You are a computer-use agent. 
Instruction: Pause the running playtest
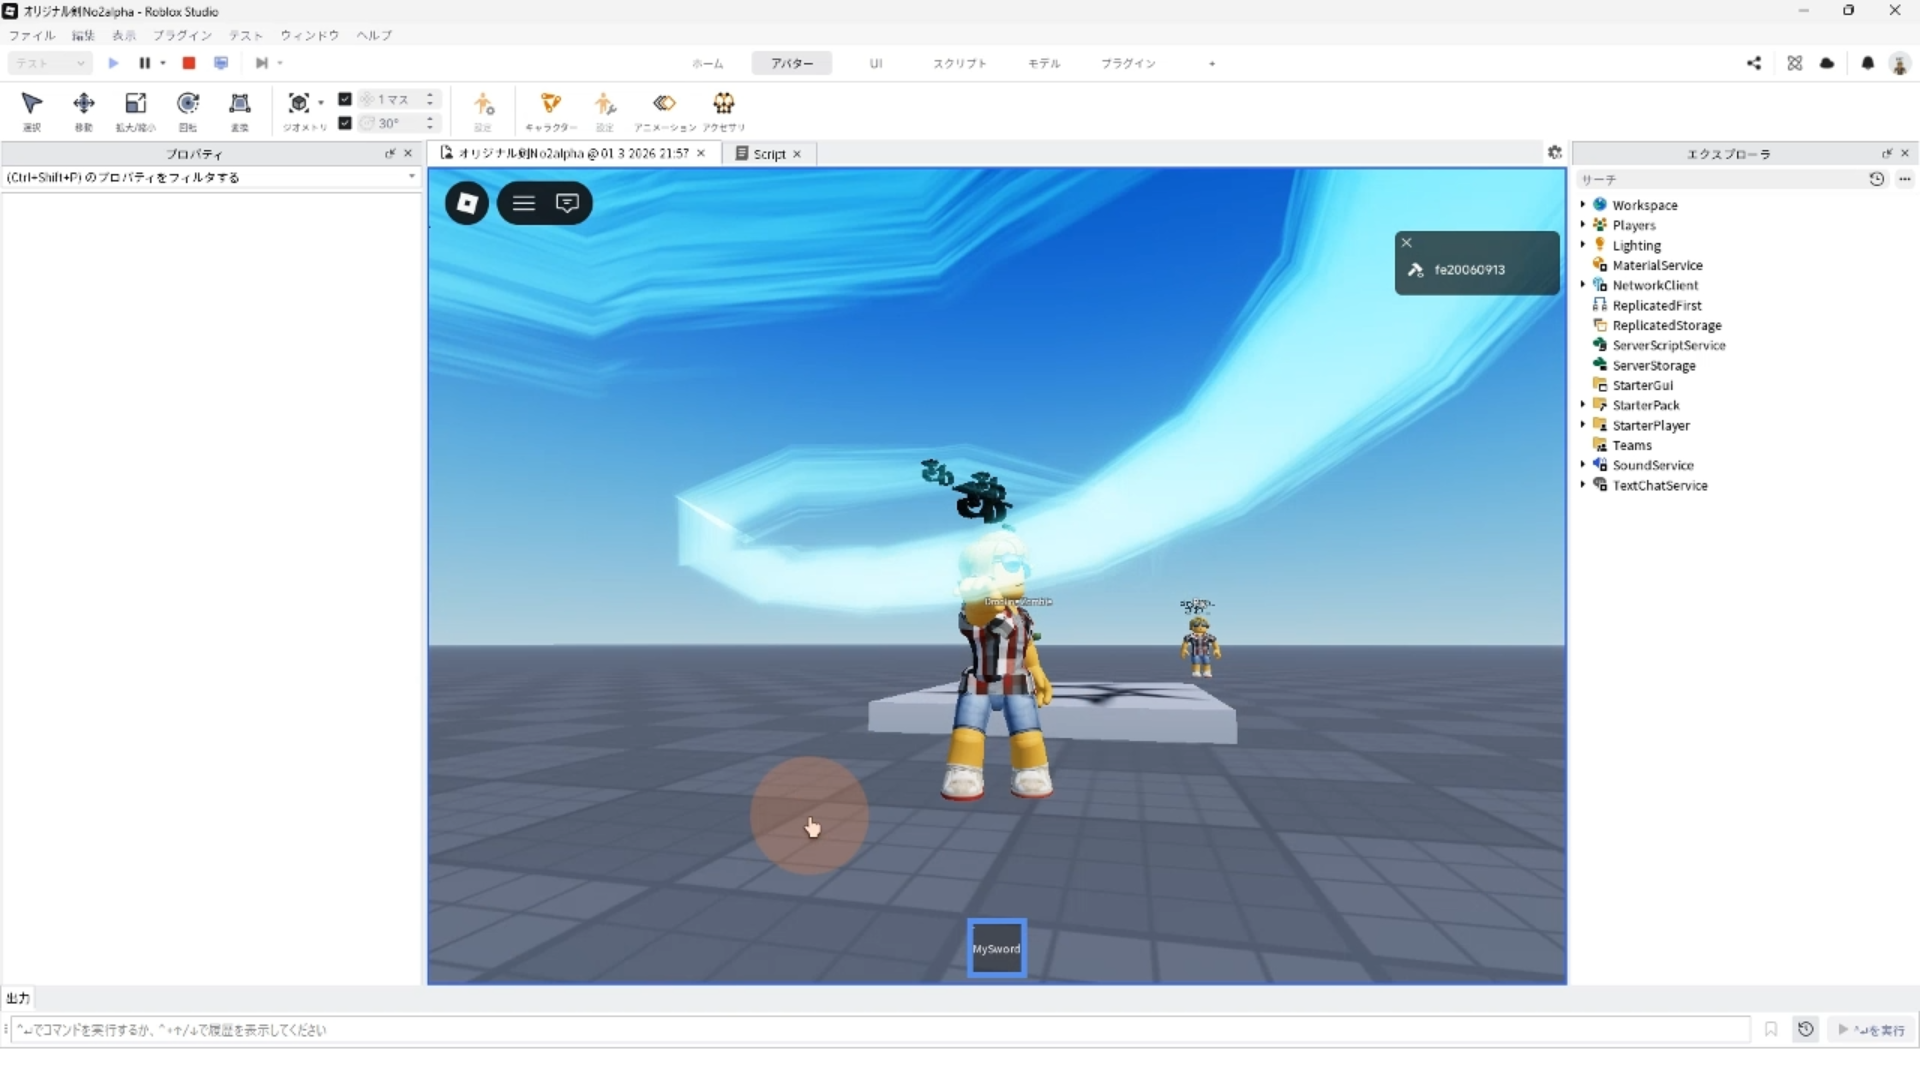(144, 63)
